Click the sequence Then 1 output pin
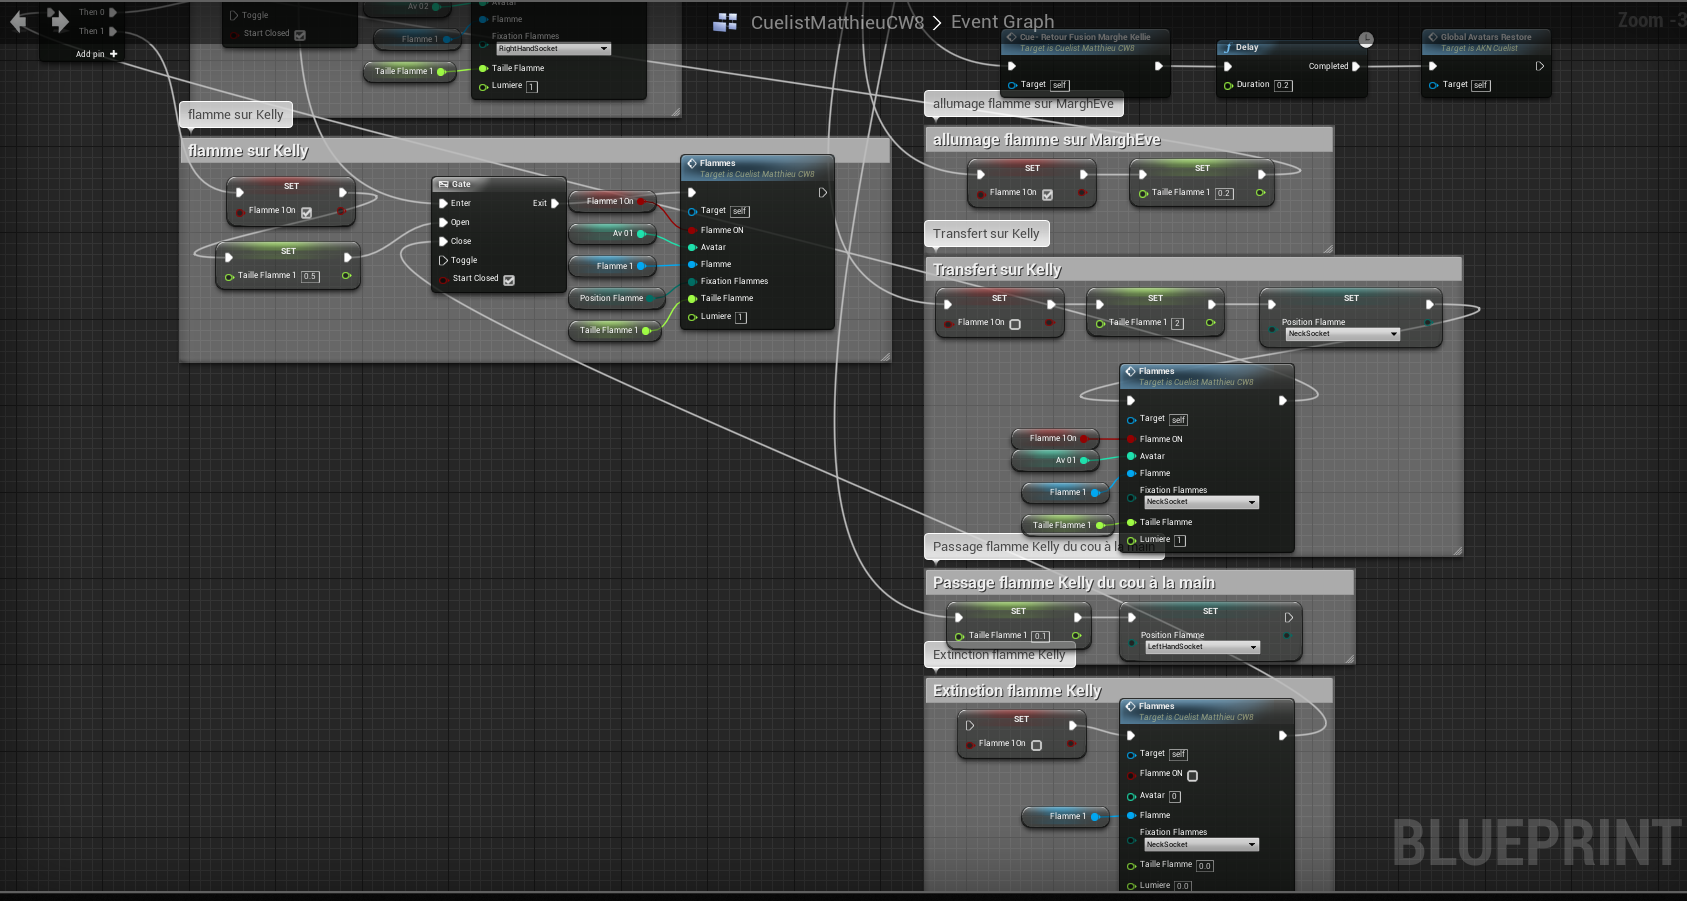Screen dimensions: 1687x901 [113, 31]
